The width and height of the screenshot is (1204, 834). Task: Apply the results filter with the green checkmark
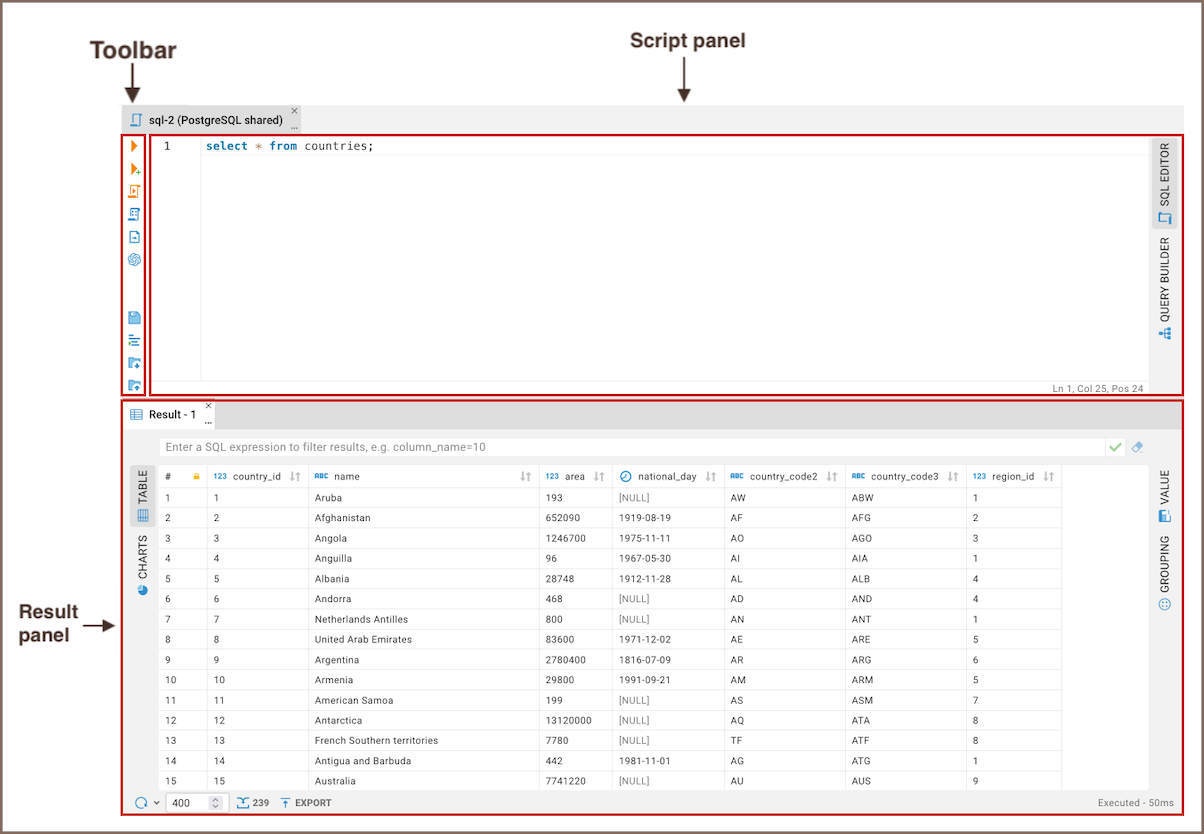1116,448
